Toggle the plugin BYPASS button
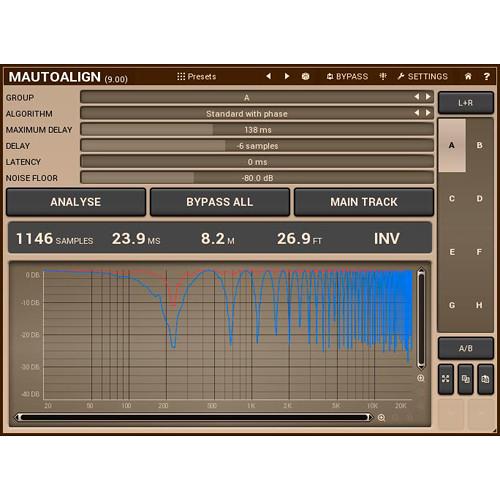 tap(347, 77)
